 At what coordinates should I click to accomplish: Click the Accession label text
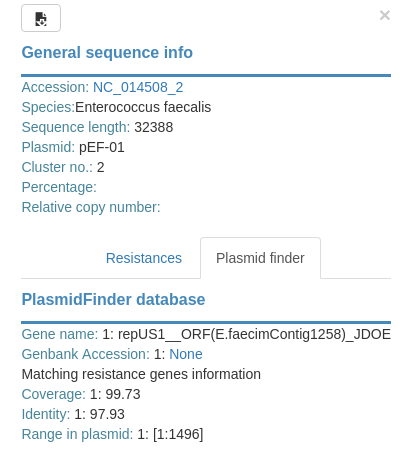55,87
